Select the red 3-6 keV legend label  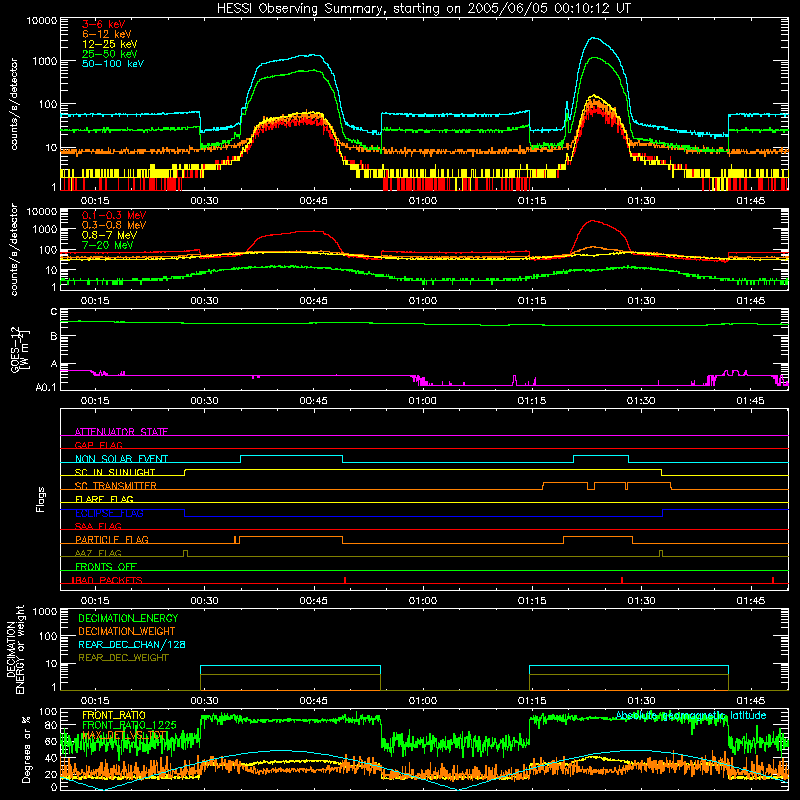coord(103,24)
